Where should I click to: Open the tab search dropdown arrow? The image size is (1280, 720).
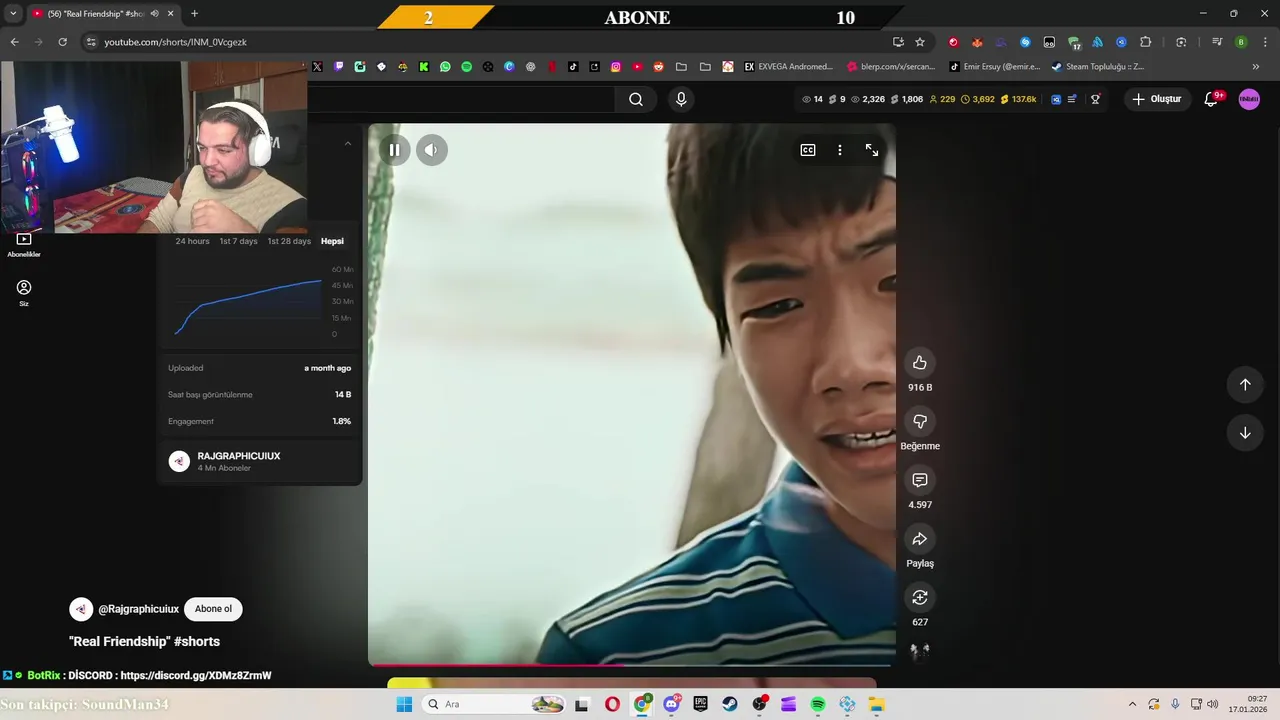13,14
